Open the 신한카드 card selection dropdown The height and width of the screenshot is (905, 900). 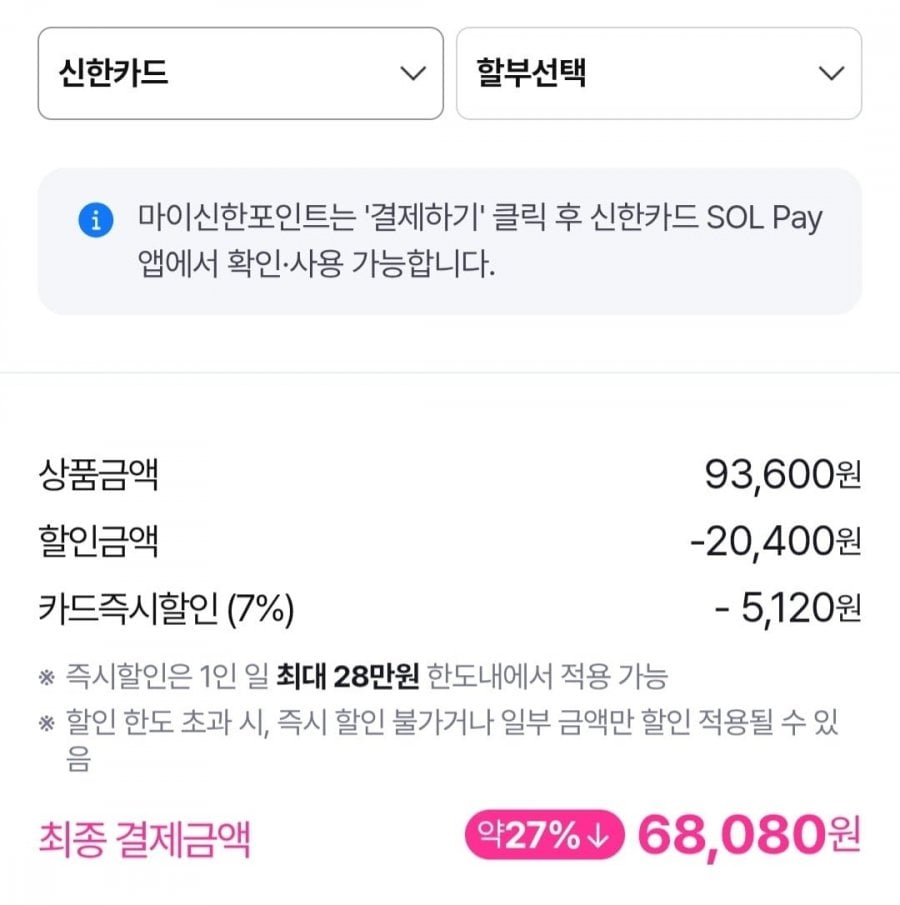[240, 73]
